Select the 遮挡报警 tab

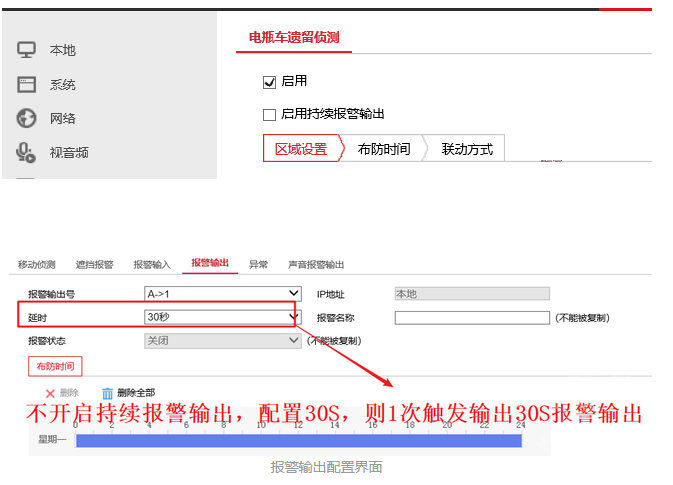[95, 265]
